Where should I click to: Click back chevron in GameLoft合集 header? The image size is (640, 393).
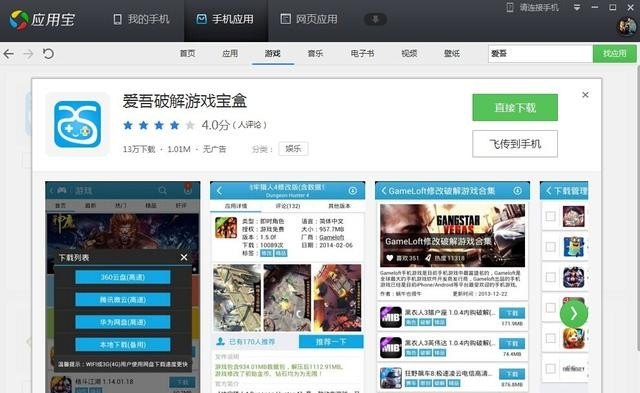[384, 191]
